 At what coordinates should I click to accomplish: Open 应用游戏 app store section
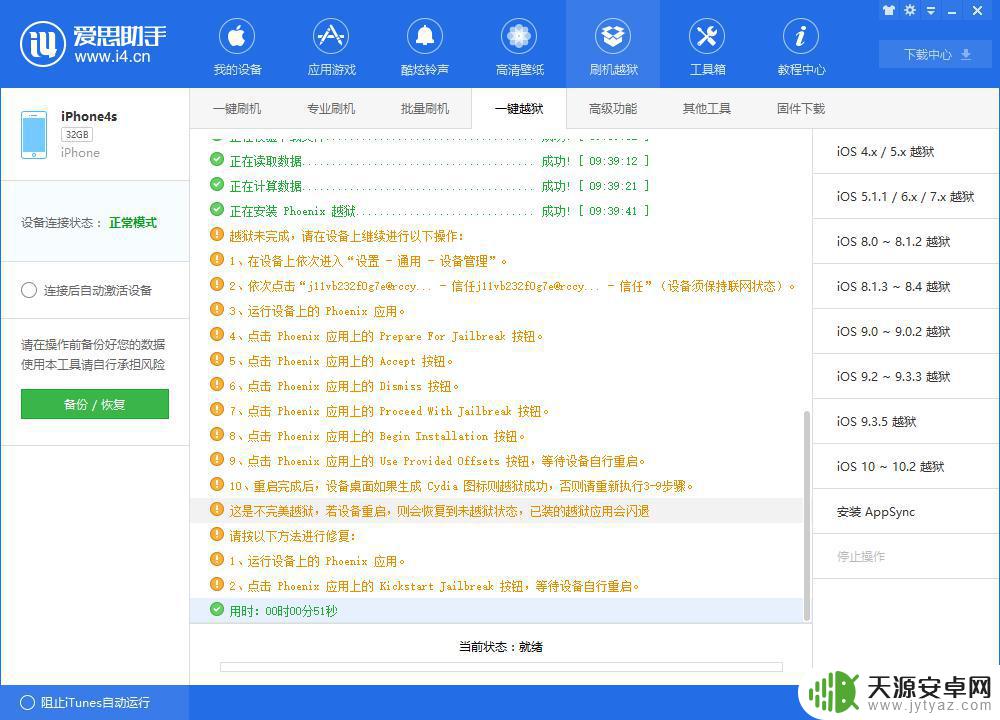tap(331, 46)
